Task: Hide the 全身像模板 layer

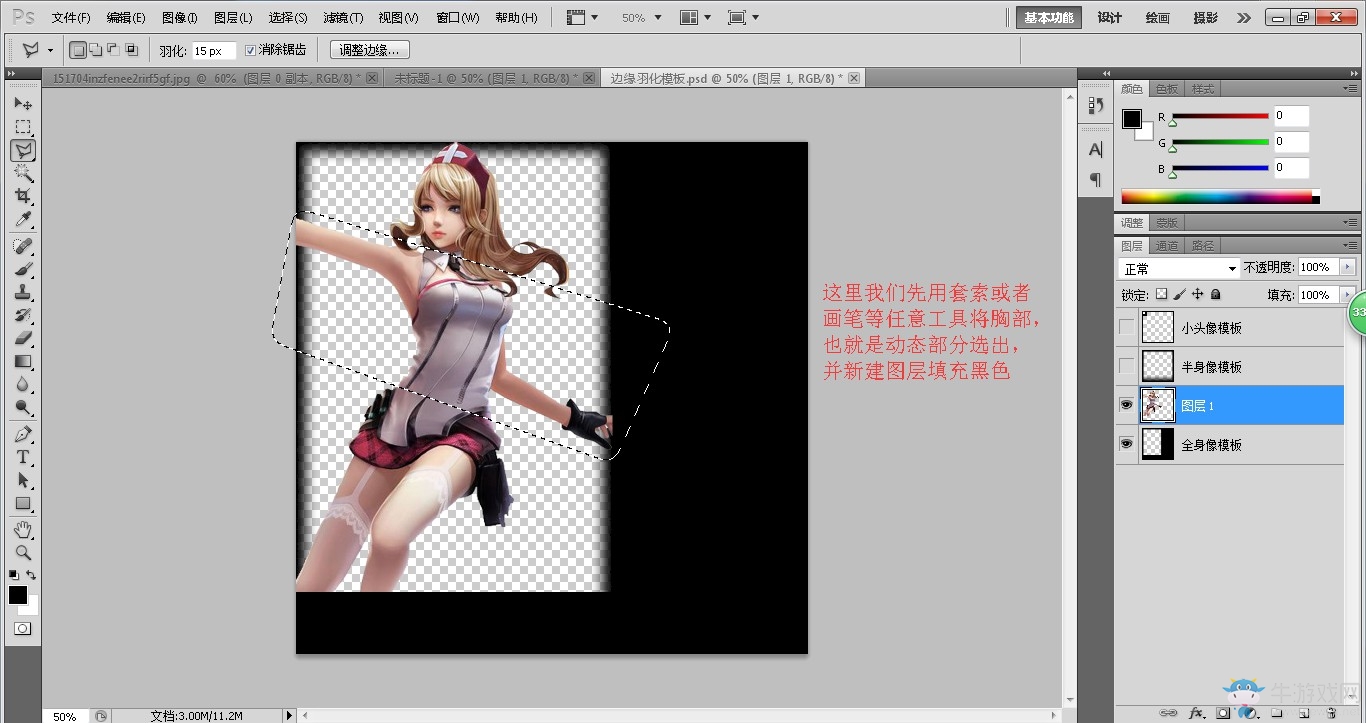Action: tap(1127, 444)
